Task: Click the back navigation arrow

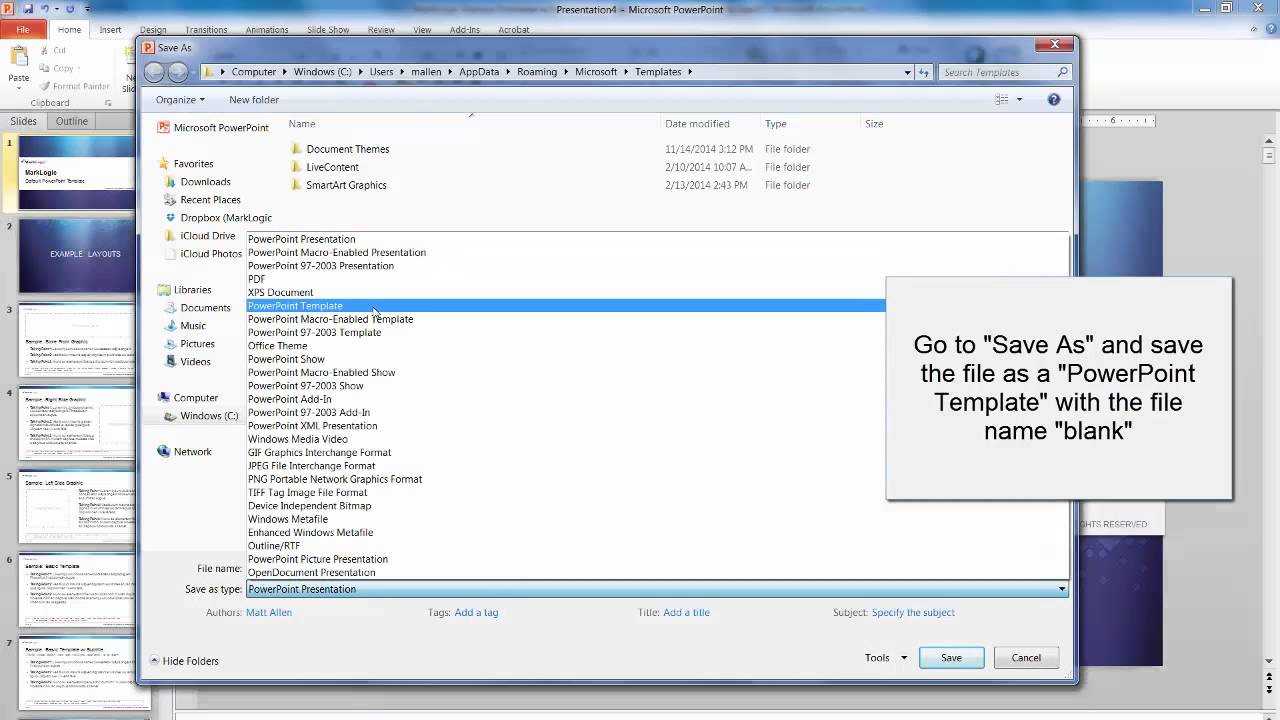Action: 154,71
